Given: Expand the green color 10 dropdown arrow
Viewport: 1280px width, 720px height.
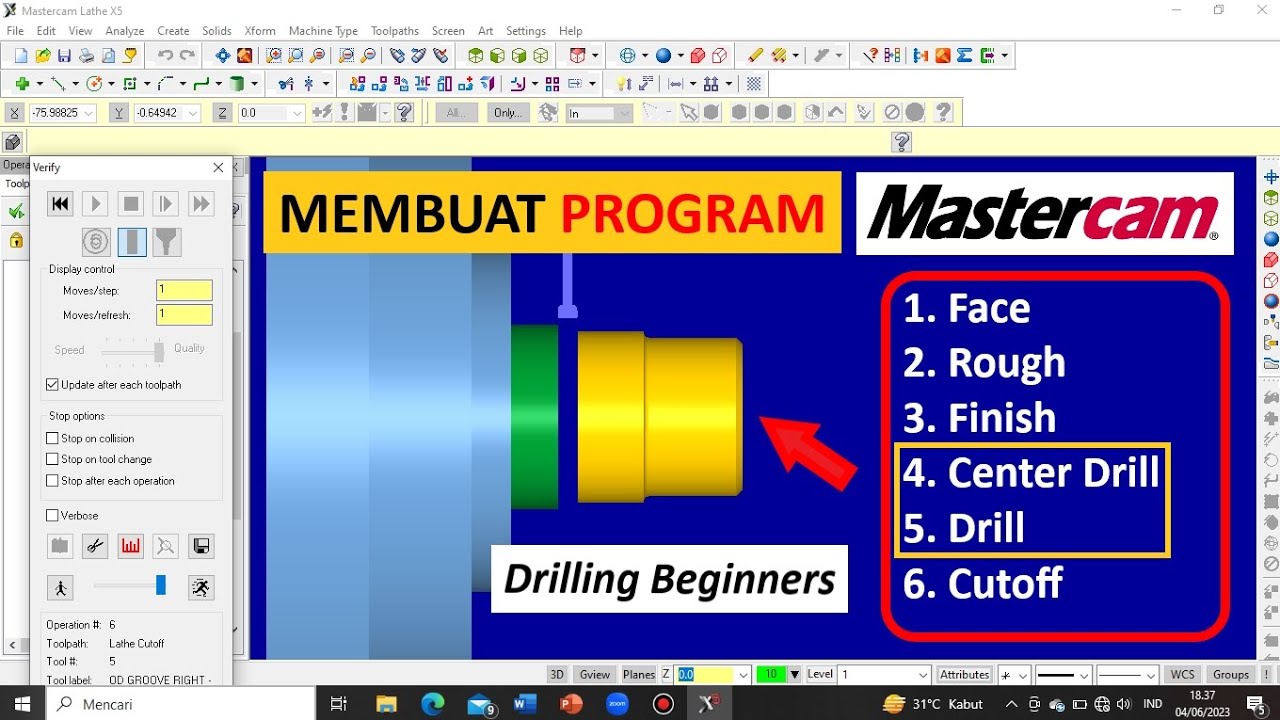Looking at the screenshot, I should pyautogui.click(x=794, y=675).
